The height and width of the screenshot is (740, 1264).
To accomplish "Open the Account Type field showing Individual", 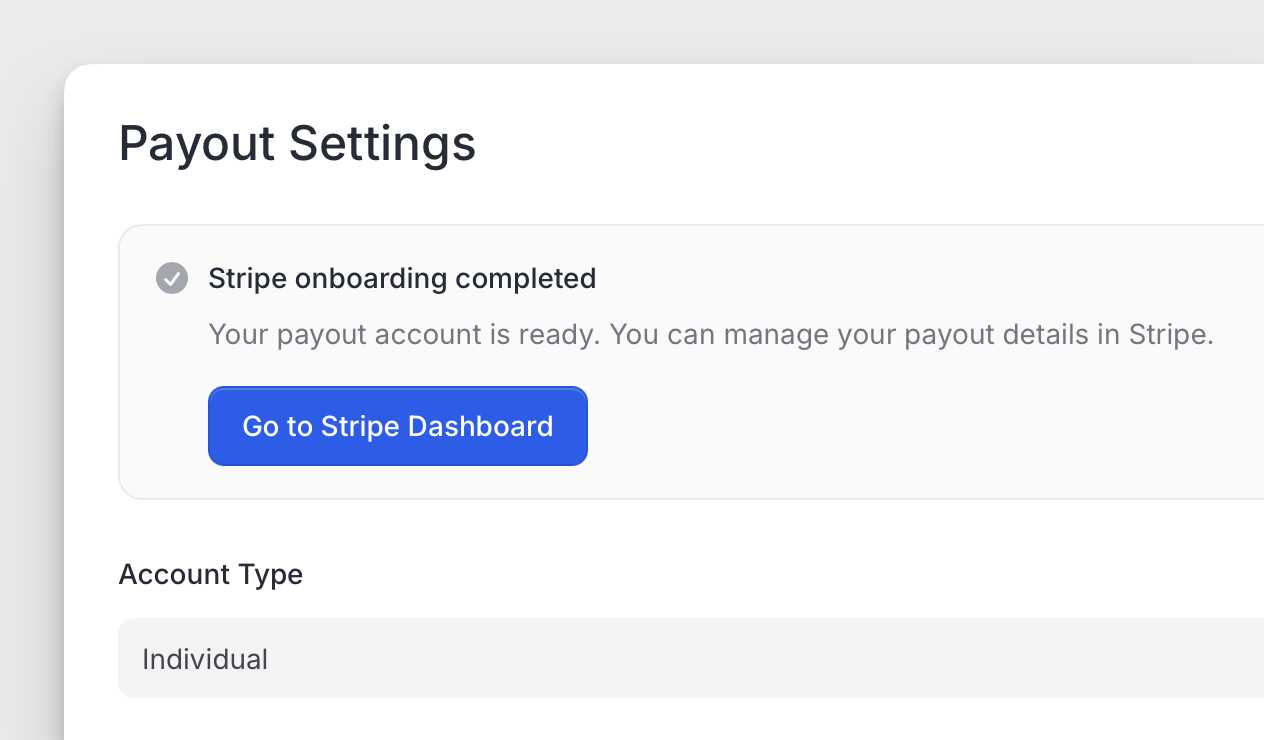I will pyautogui.click(x=690, y=658).
